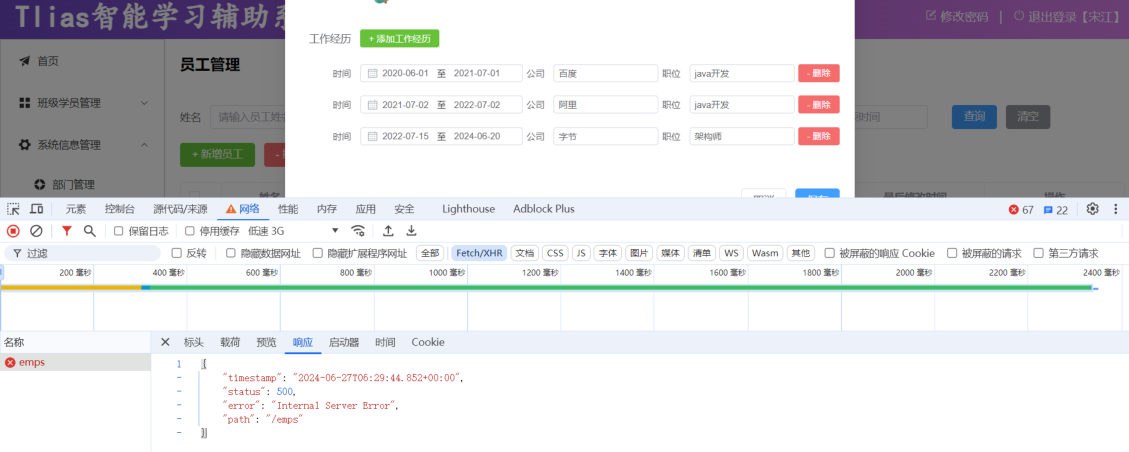Delete the 字节 work experience row
1129x452 pixels.
[819, 136]
